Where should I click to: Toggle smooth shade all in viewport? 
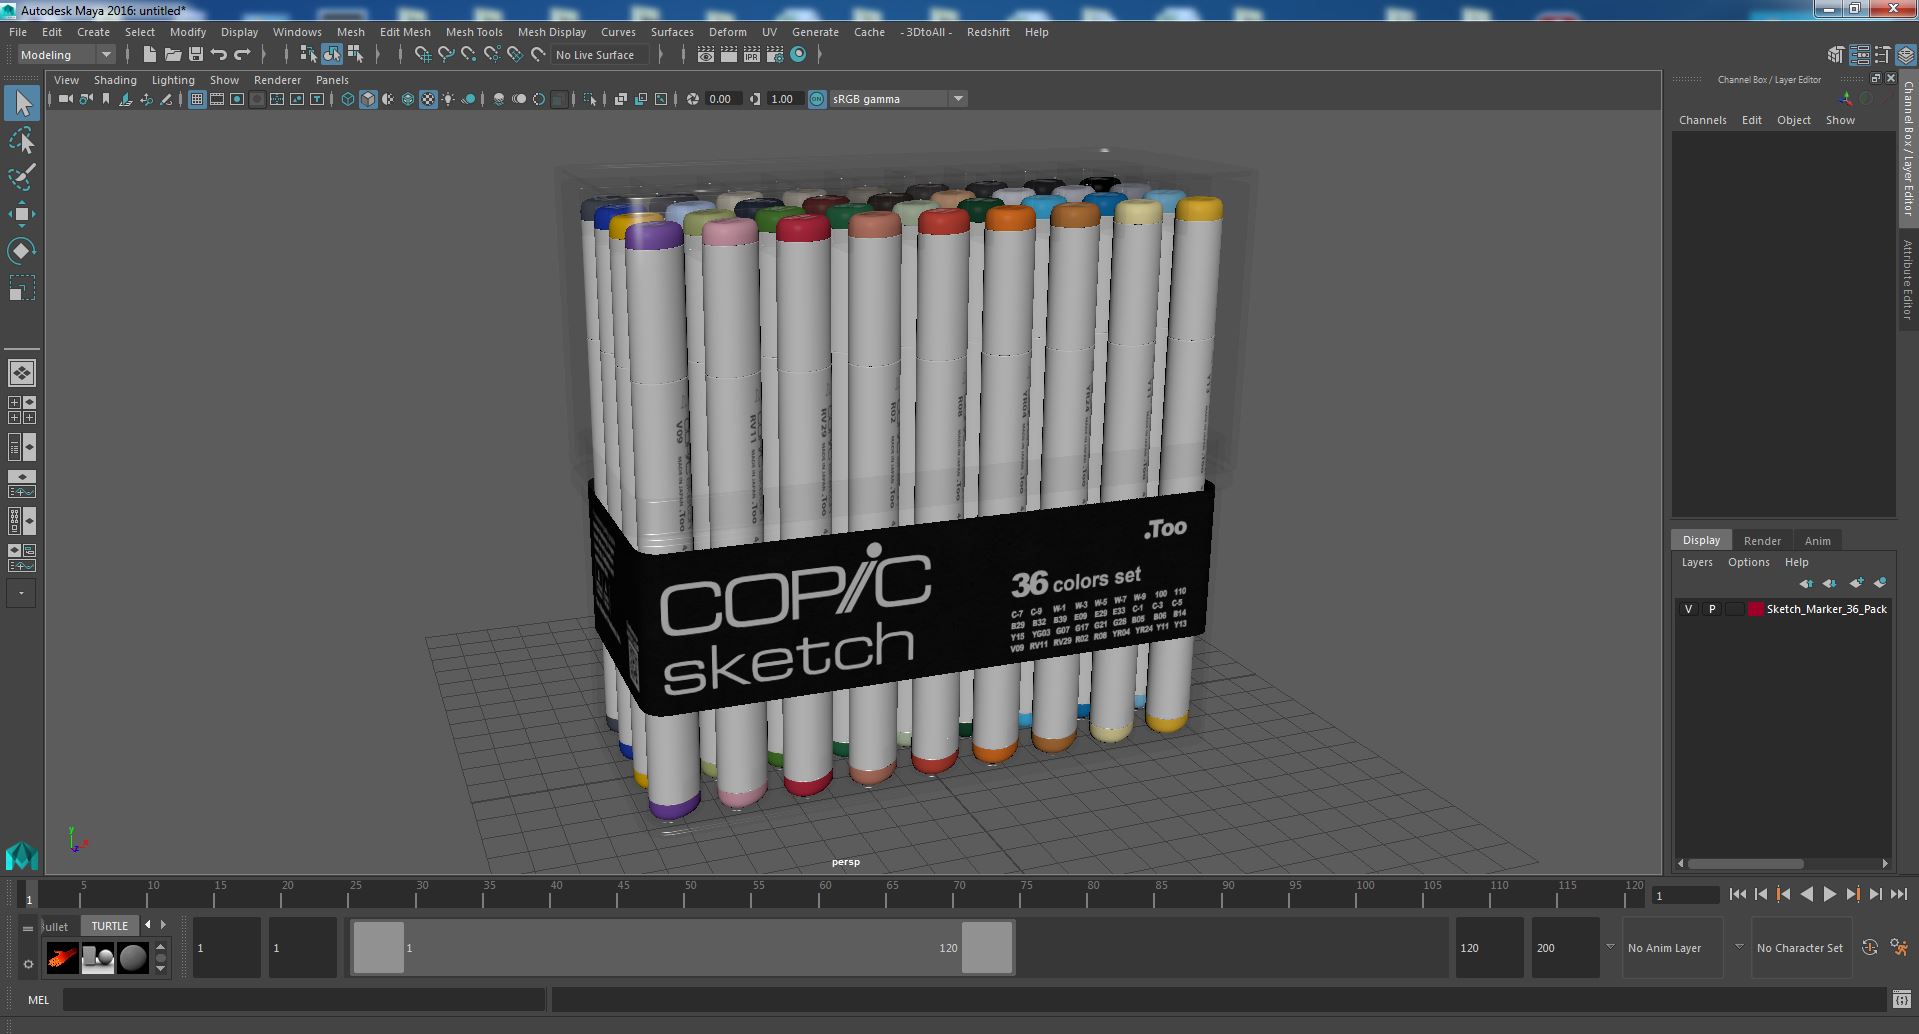(x=368, y=99)
